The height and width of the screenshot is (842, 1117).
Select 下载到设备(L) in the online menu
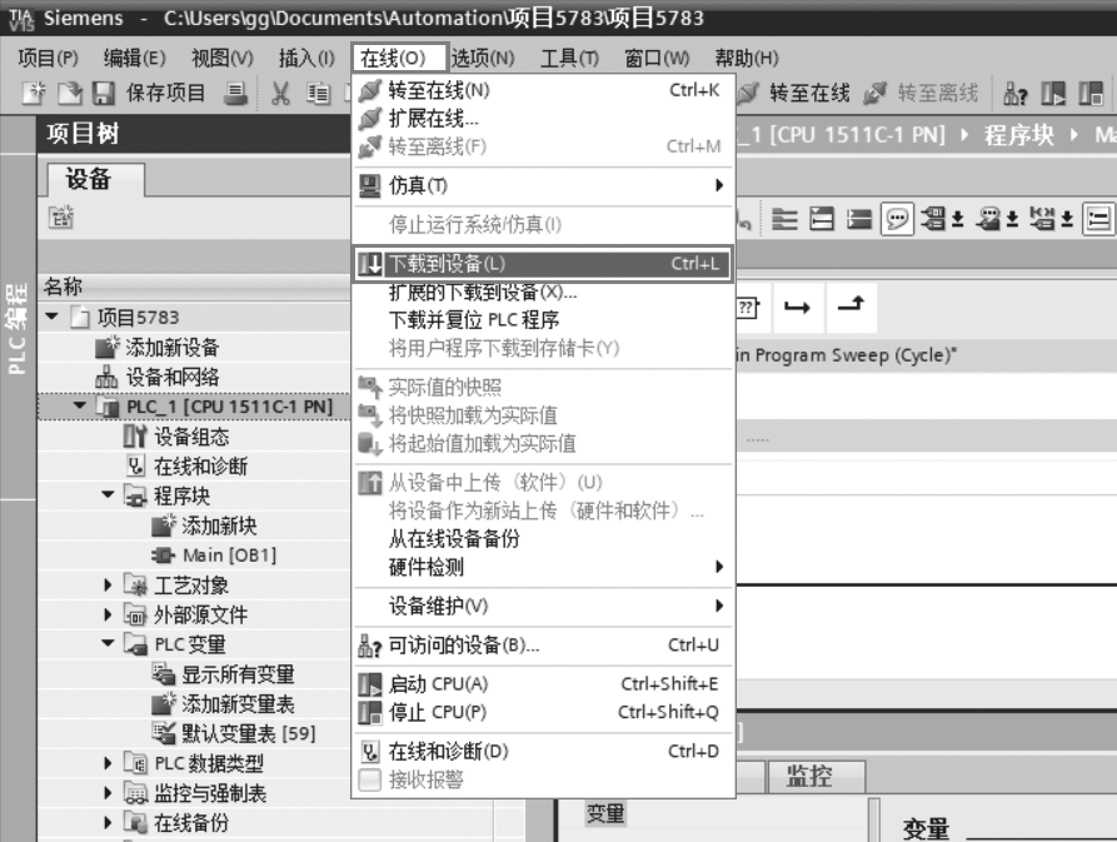pyautogui.click(x=543, y=264)
